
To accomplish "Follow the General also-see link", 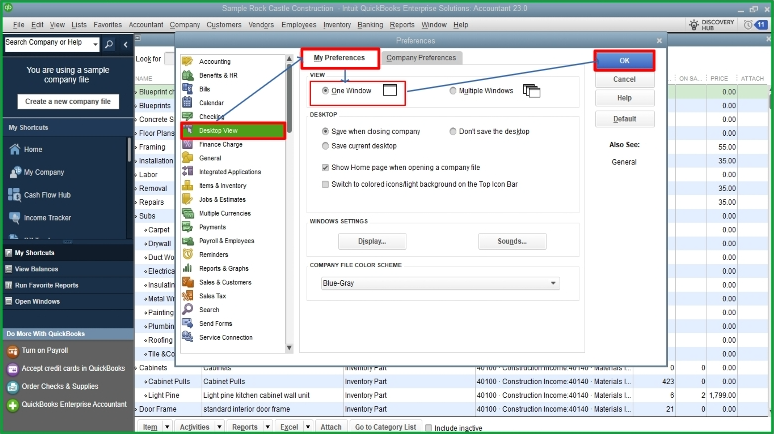I will (624, 162).
